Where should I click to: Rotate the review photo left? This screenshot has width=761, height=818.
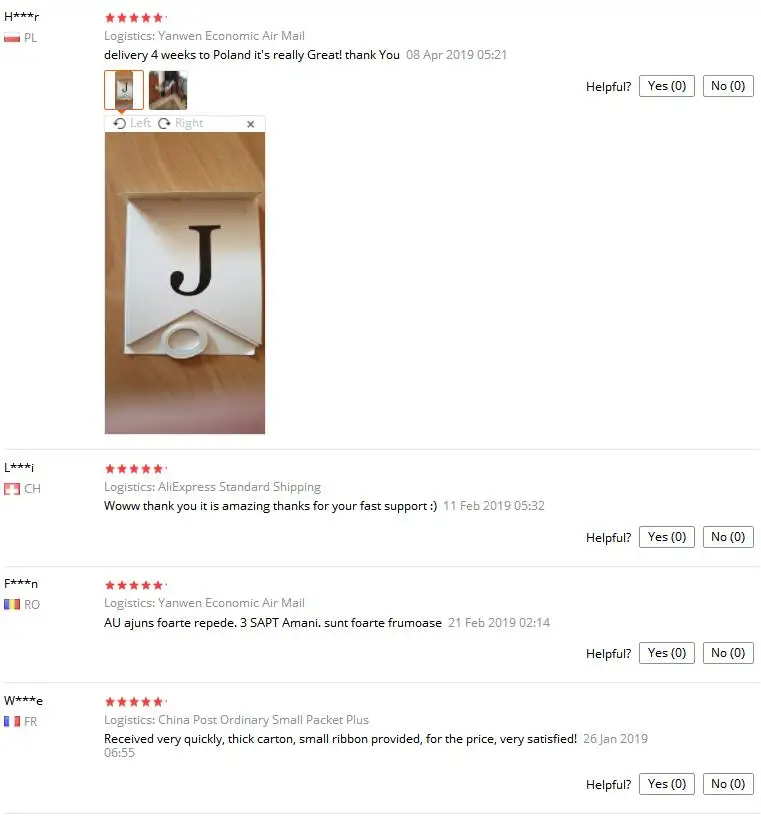[132, 123]
